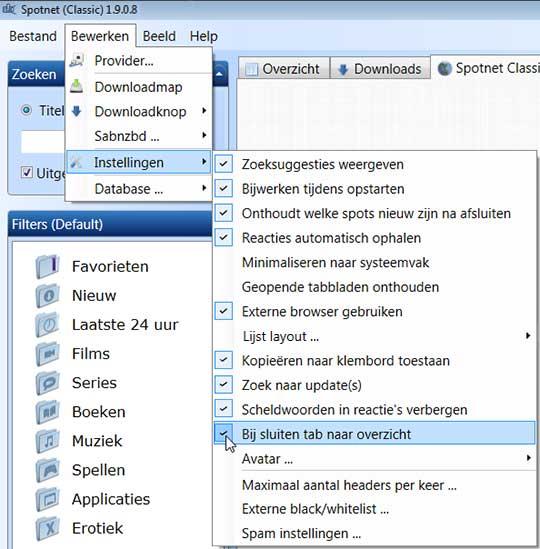
Task: Expand the Lijst layout submenu
Action: pyautogui.click(x=374, y=336)
